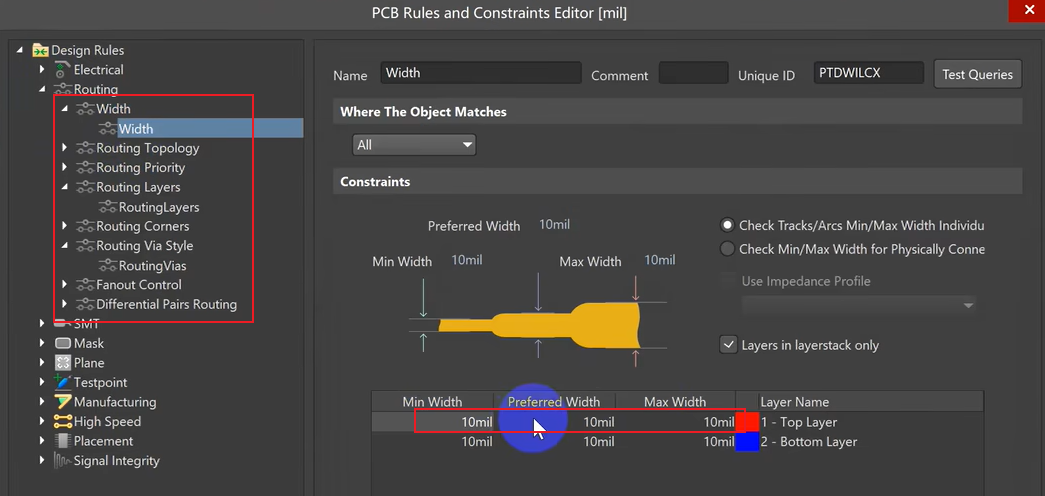
Task: Click the Manufacturing category icon
Action: click(63, 402)
